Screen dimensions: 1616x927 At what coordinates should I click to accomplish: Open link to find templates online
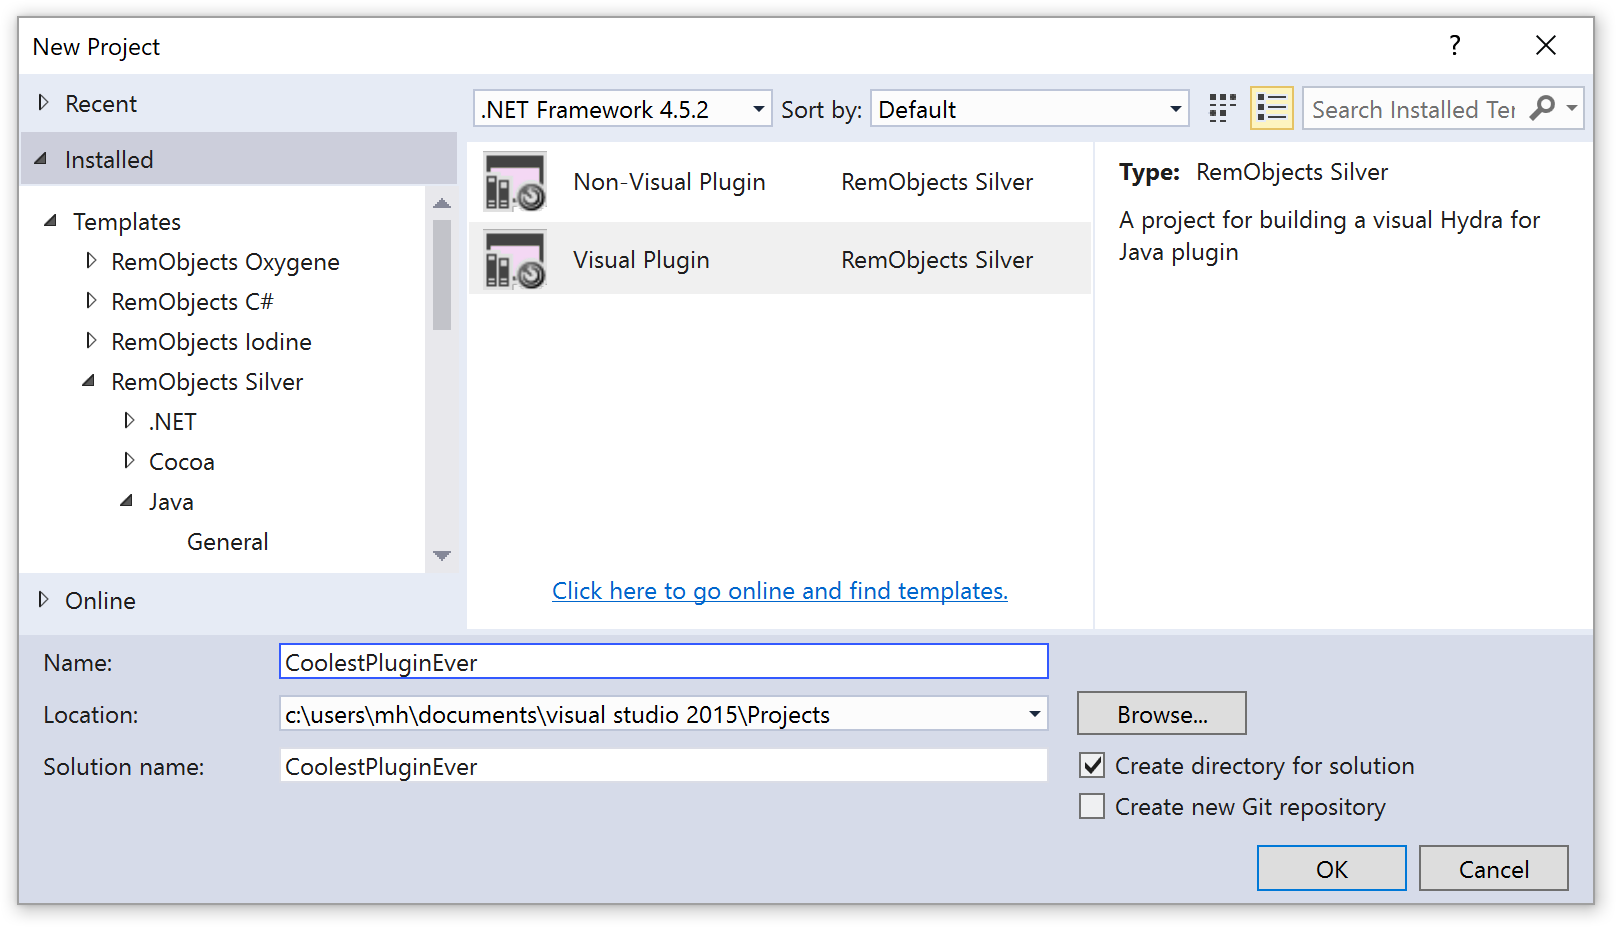[780, 591]
